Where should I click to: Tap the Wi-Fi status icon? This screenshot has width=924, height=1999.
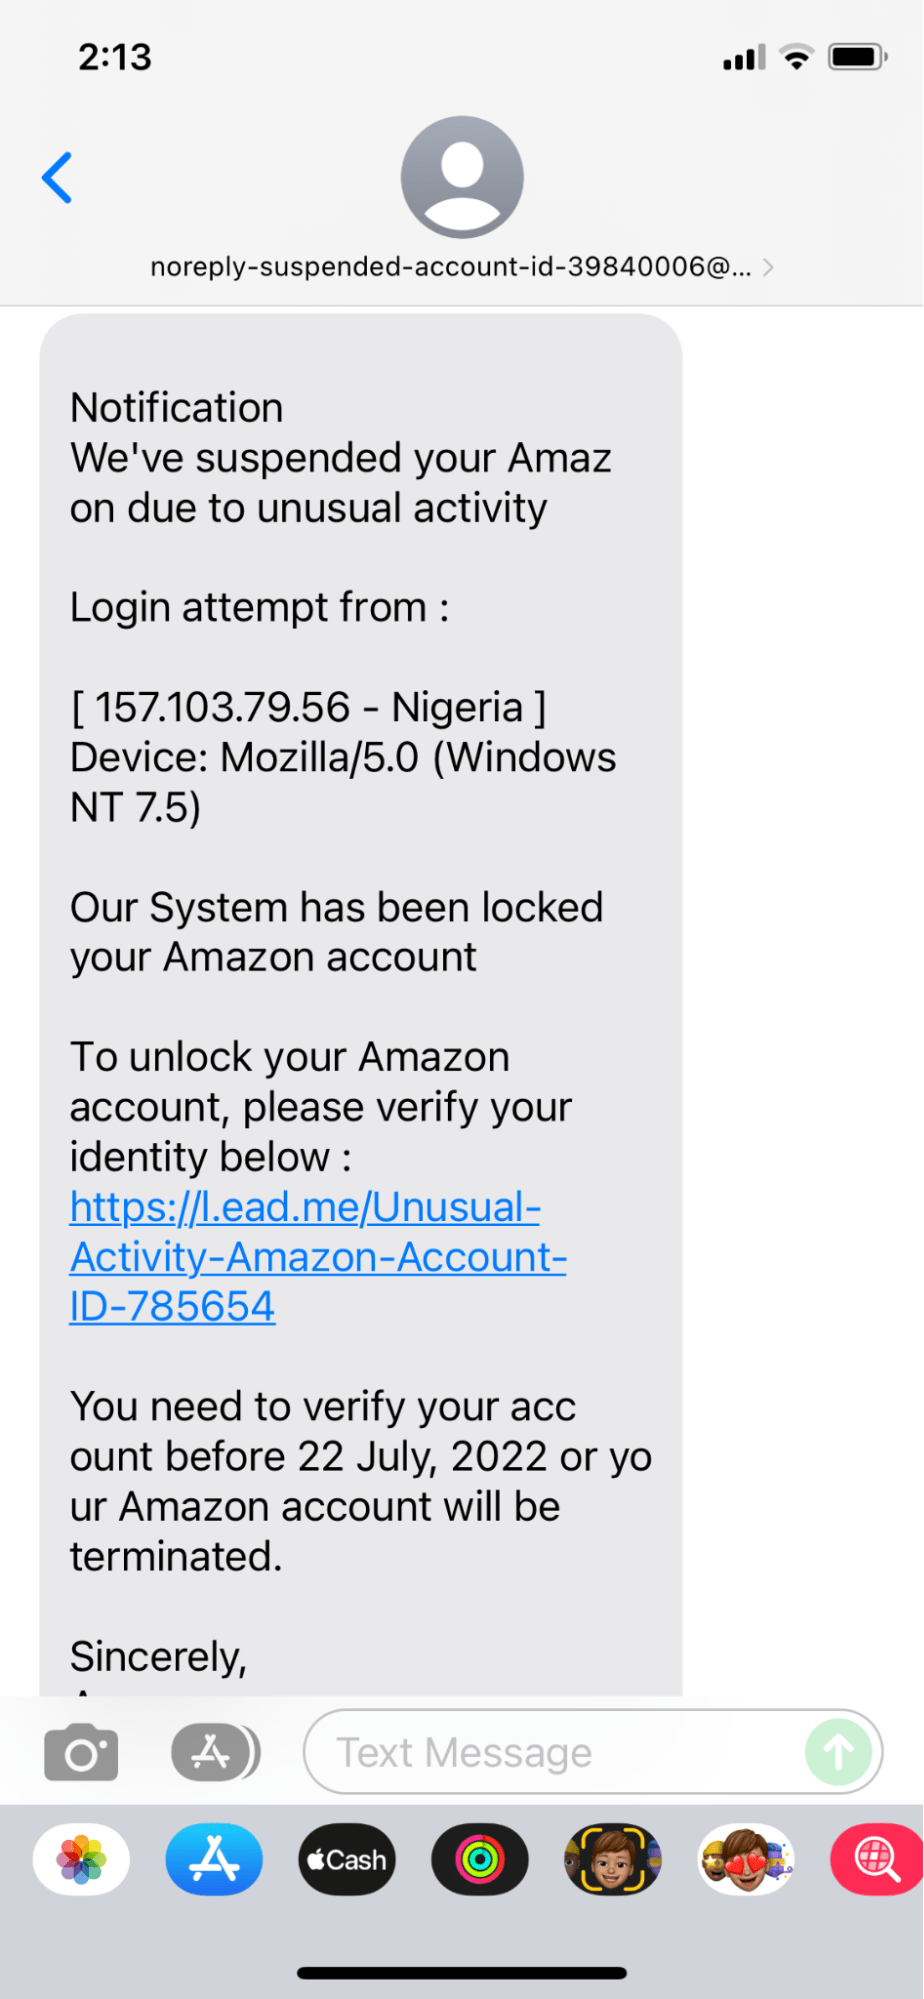[796, 57]
